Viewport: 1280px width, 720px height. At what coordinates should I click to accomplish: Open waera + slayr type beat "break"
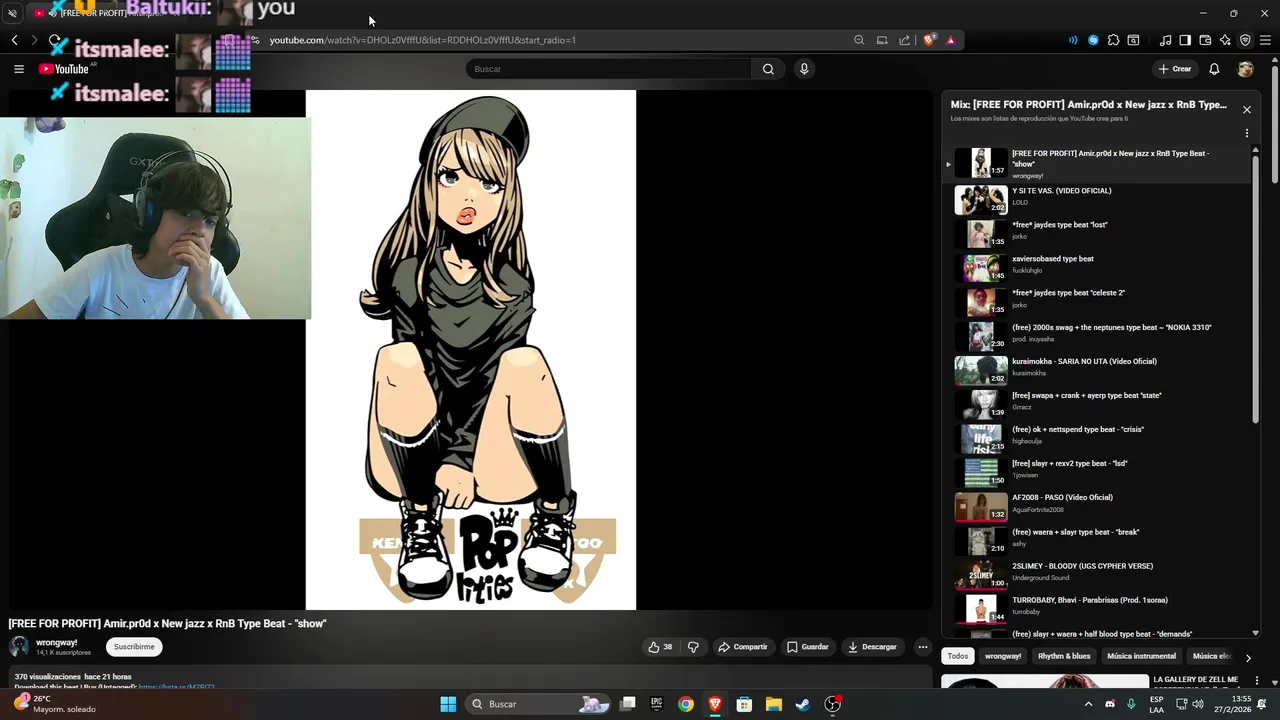click(1097, 541)
